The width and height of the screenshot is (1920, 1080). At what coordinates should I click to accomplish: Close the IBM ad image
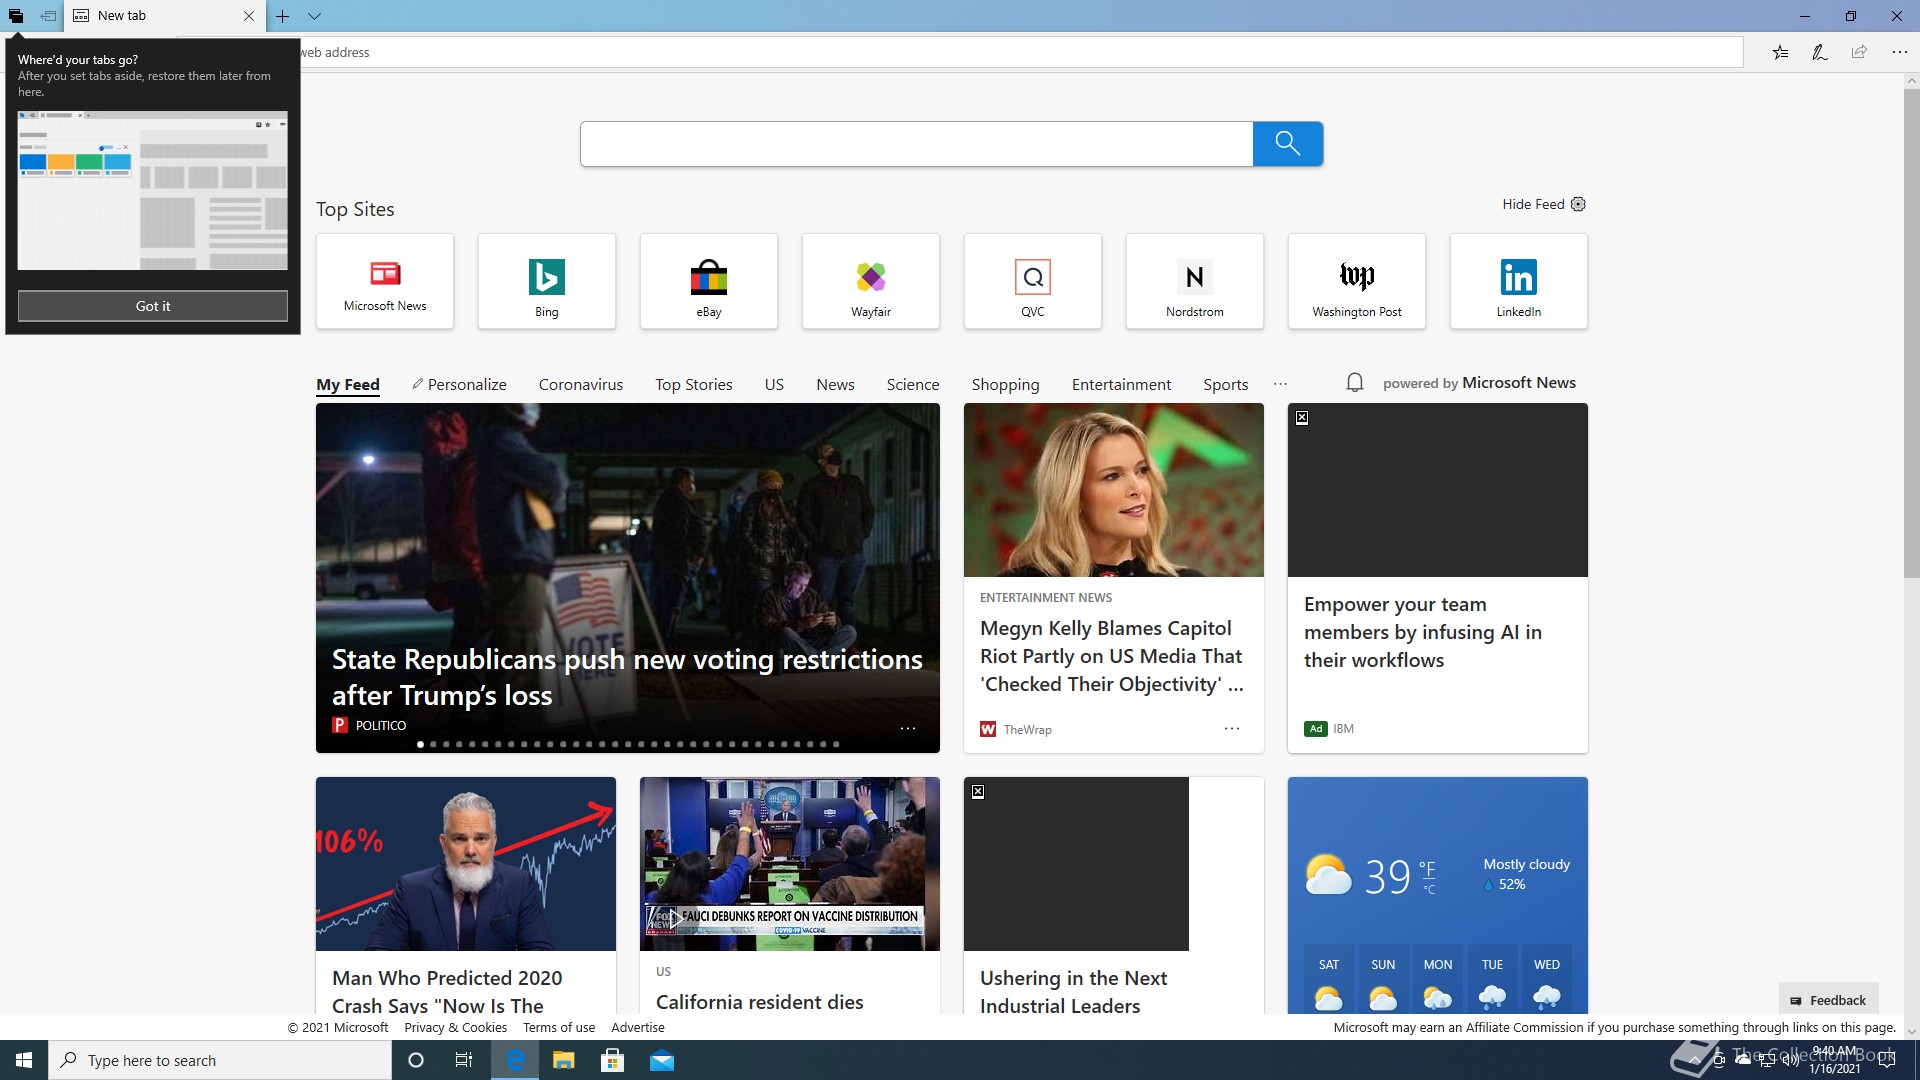(x=1302, y=418)
